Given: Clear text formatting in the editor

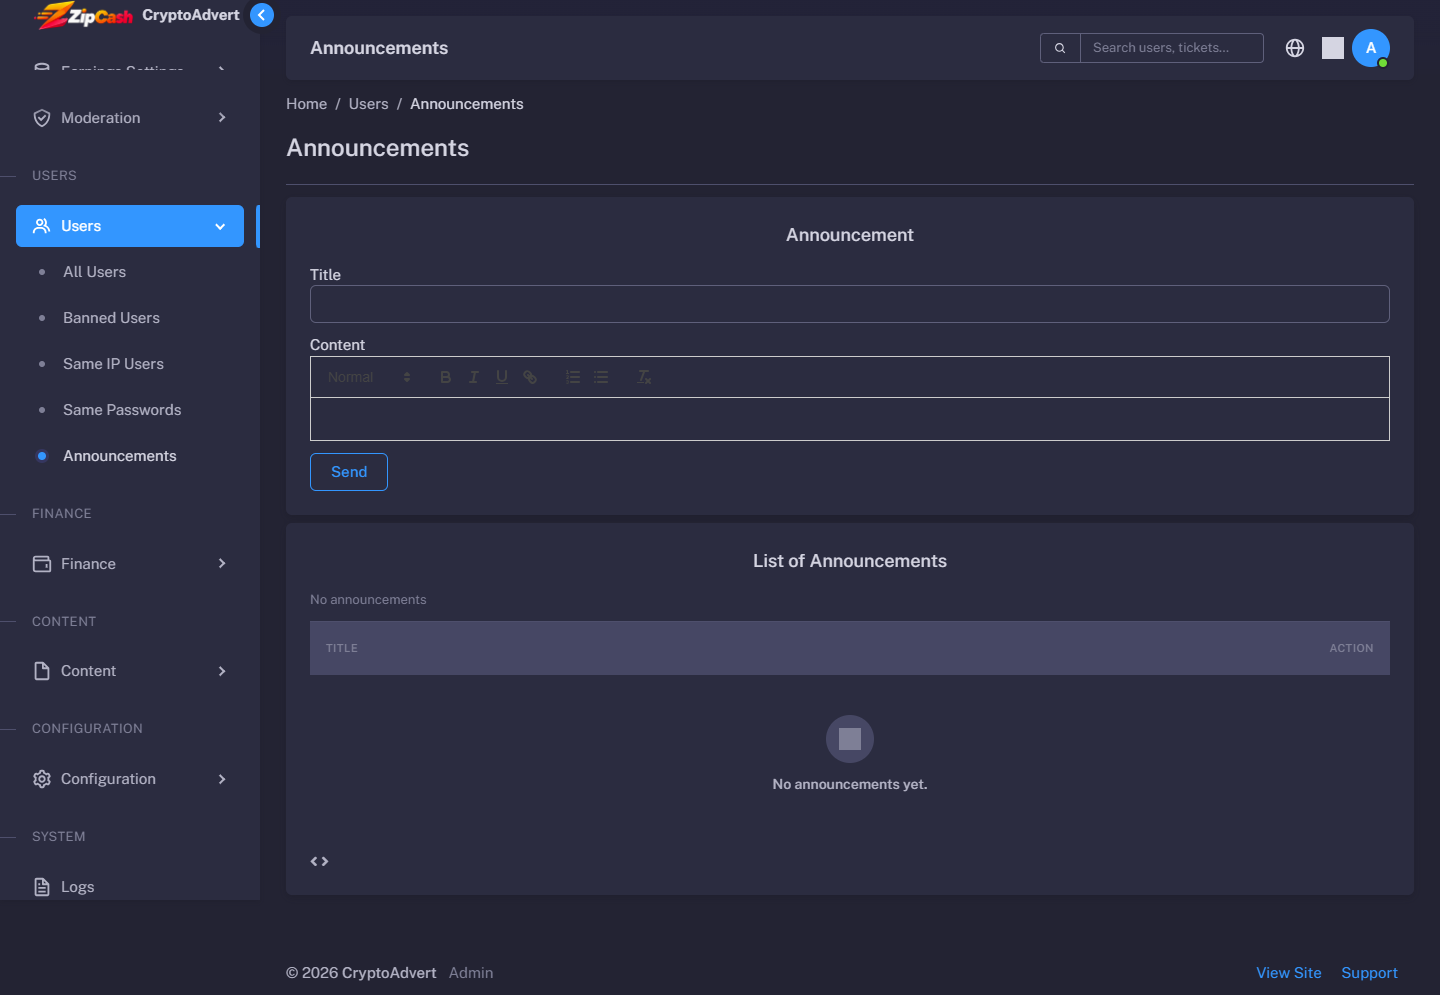Looking at the screenshot, I should click(x=644, y=377).
